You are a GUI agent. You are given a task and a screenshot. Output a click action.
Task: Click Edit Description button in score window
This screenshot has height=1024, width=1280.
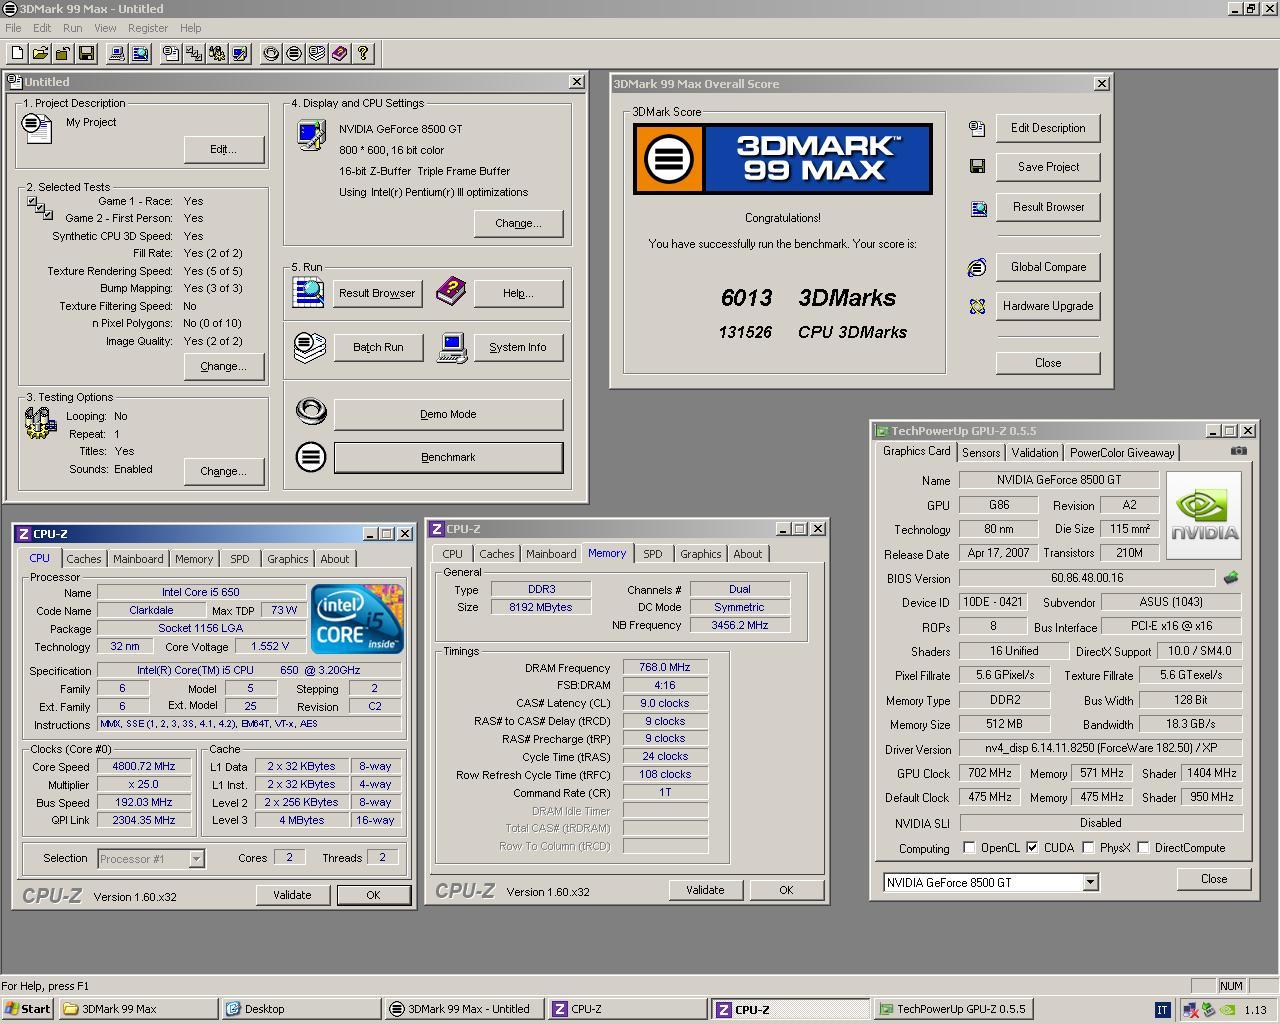1048,128
